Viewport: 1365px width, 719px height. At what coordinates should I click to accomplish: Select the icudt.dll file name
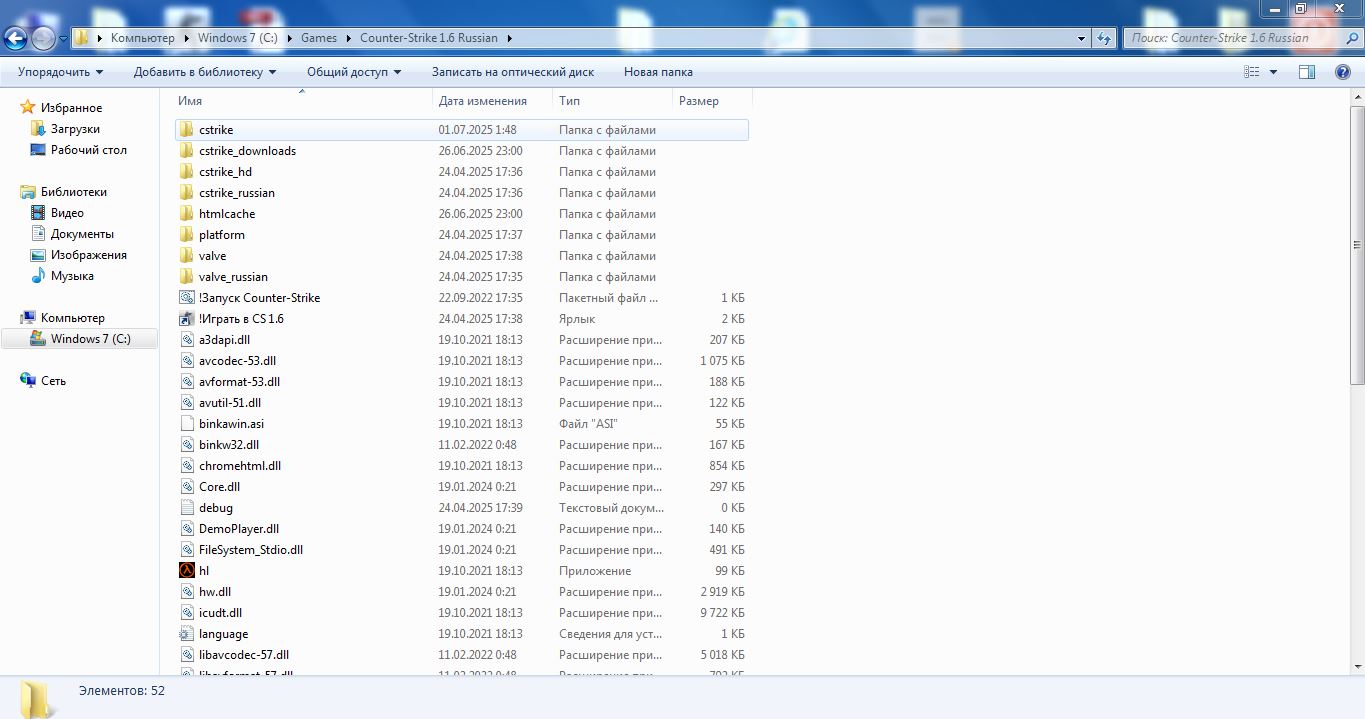point(220,613)
